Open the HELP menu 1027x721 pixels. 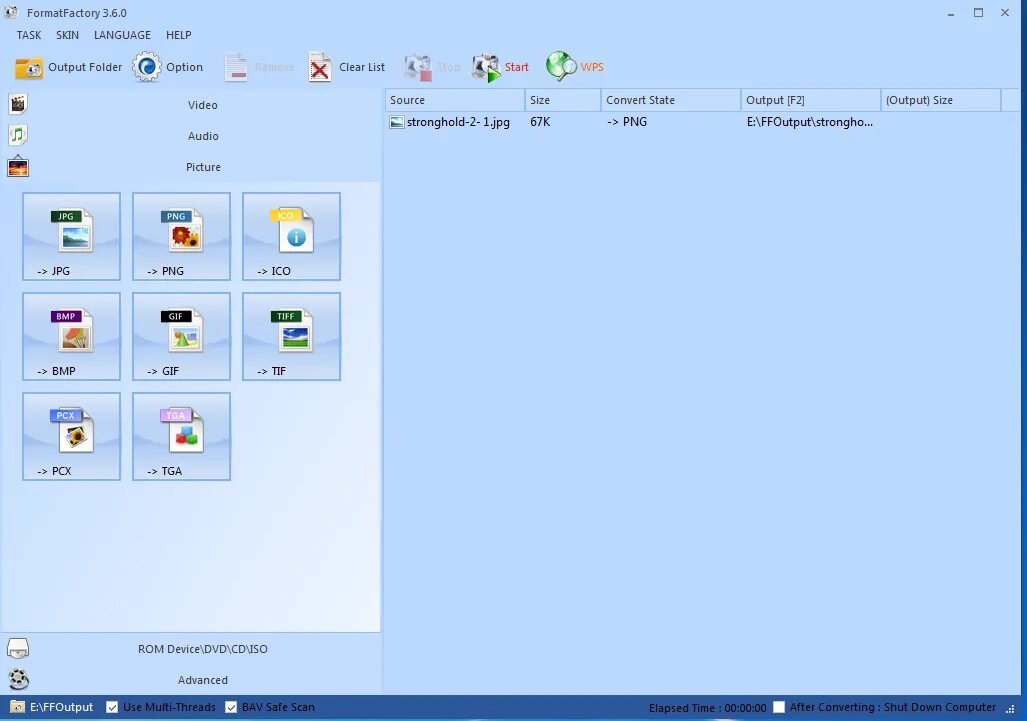[179, 35]
